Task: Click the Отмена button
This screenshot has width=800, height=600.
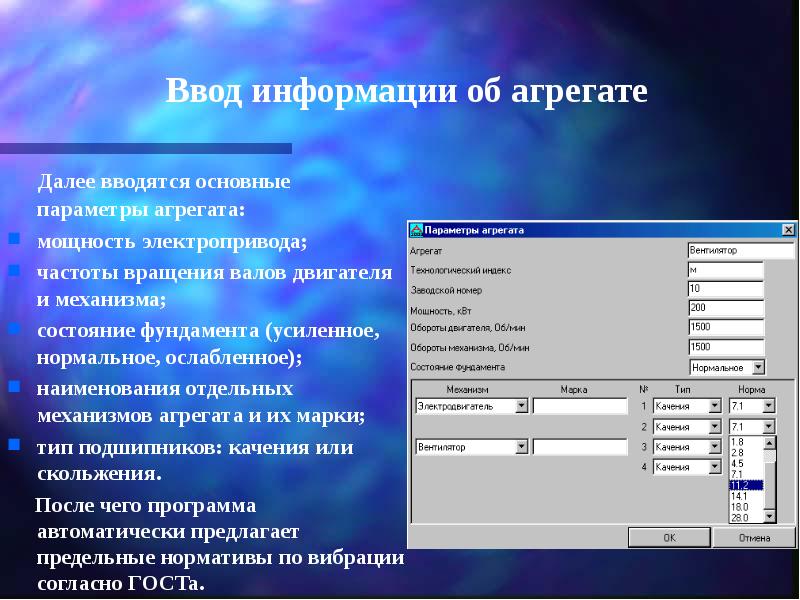Action: coord(755,537)
